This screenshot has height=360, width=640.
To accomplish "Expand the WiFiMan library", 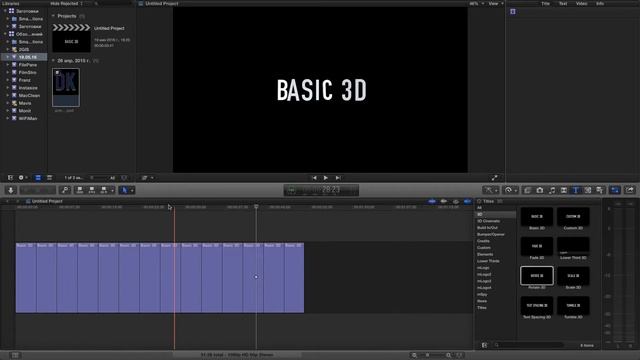I will click(x=8, y=118).
